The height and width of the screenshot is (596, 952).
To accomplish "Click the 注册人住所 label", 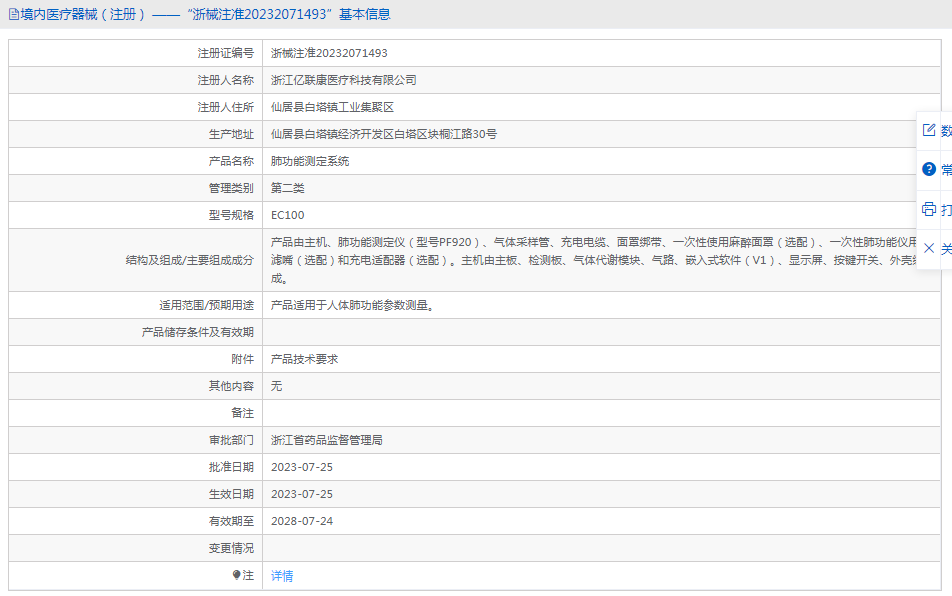I will [x=225, y=107].
